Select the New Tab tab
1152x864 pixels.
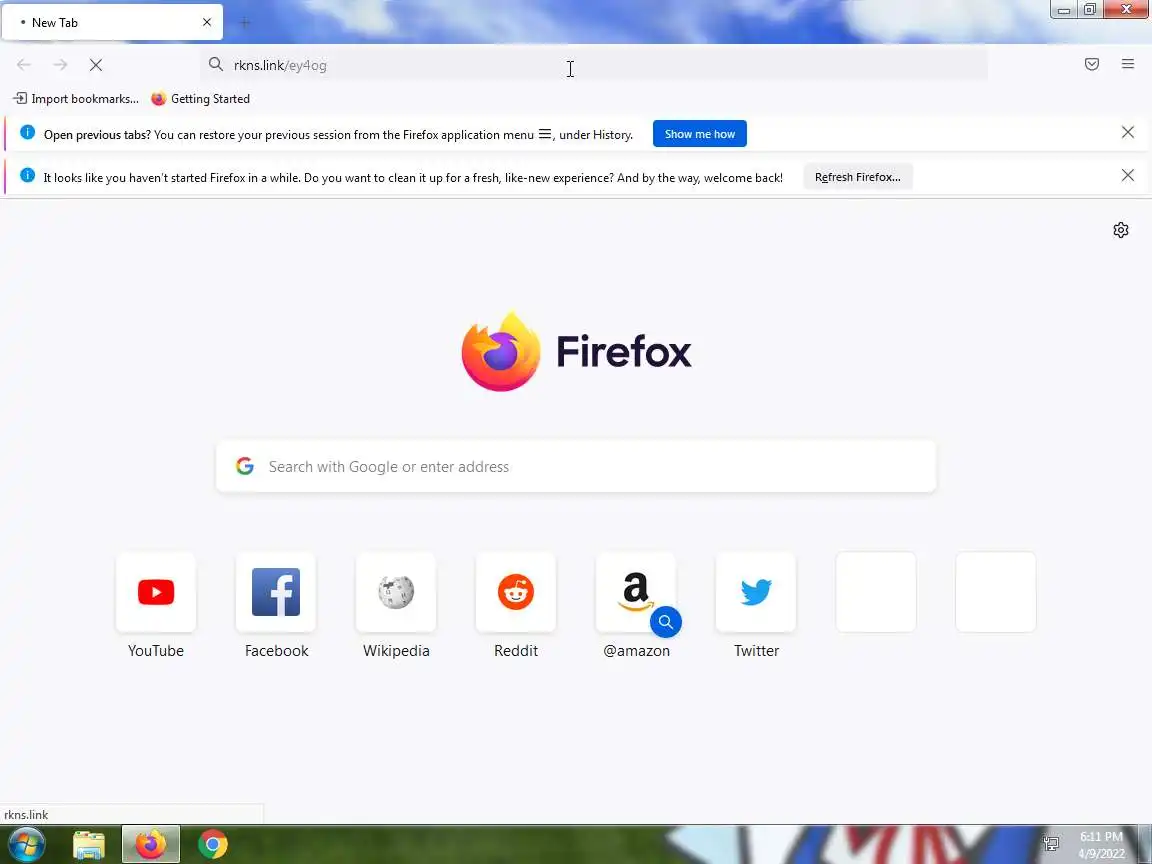pos(112,22)
